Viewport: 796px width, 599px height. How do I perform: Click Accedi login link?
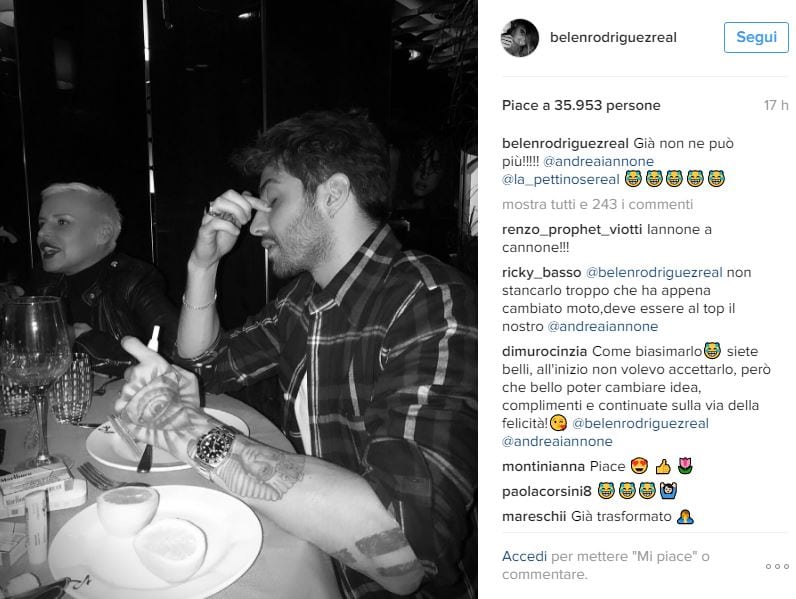pos(524,556)
